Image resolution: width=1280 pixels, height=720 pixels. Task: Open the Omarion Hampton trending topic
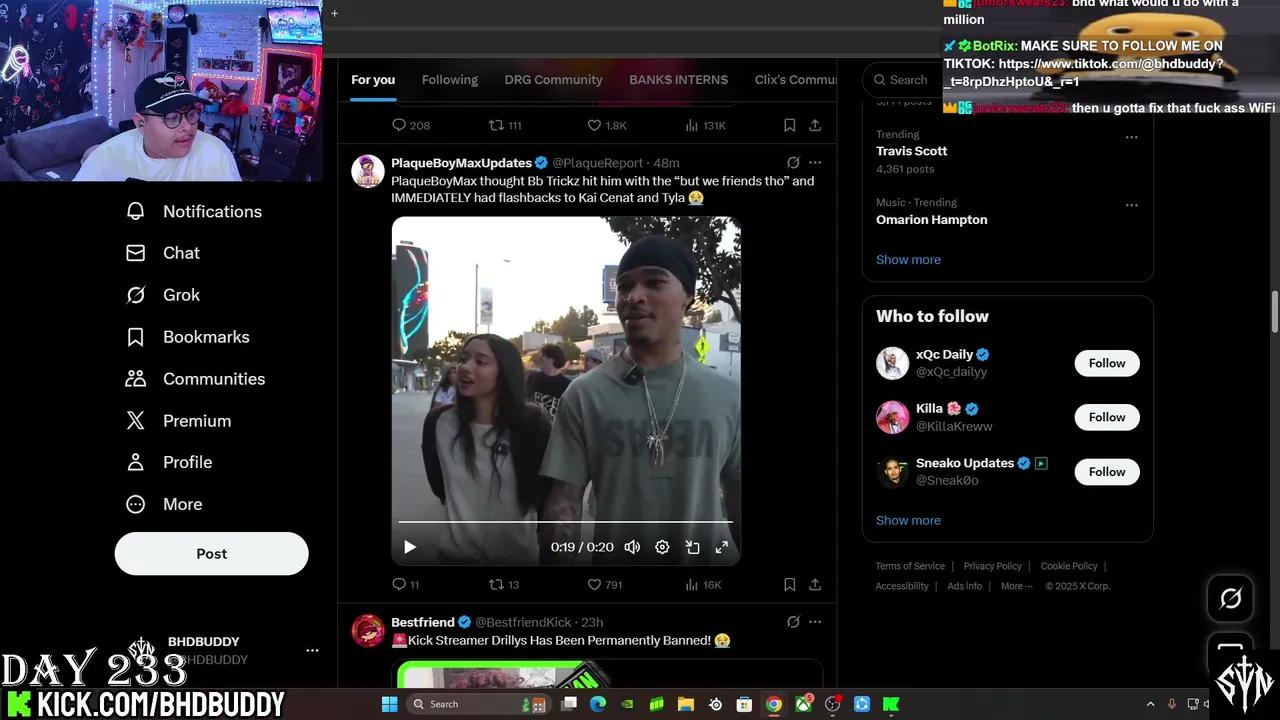click(931, 220)
